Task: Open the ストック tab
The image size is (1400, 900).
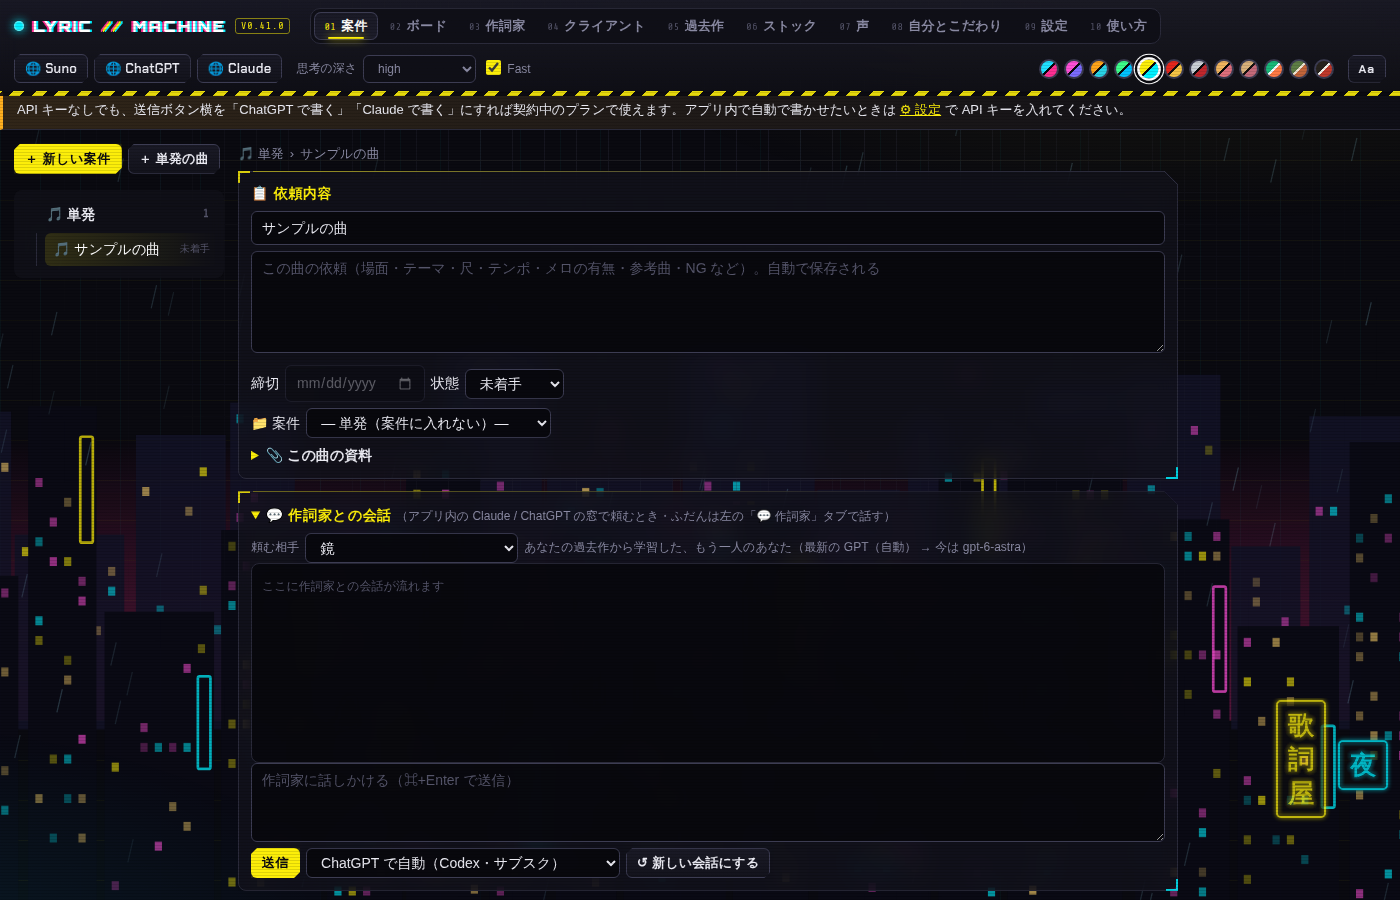Action: (x=781, y=26)
